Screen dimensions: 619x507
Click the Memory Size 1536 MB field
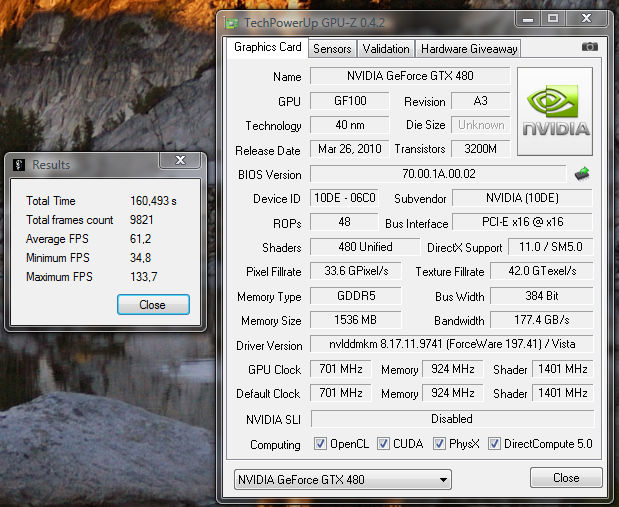point(356,320)
